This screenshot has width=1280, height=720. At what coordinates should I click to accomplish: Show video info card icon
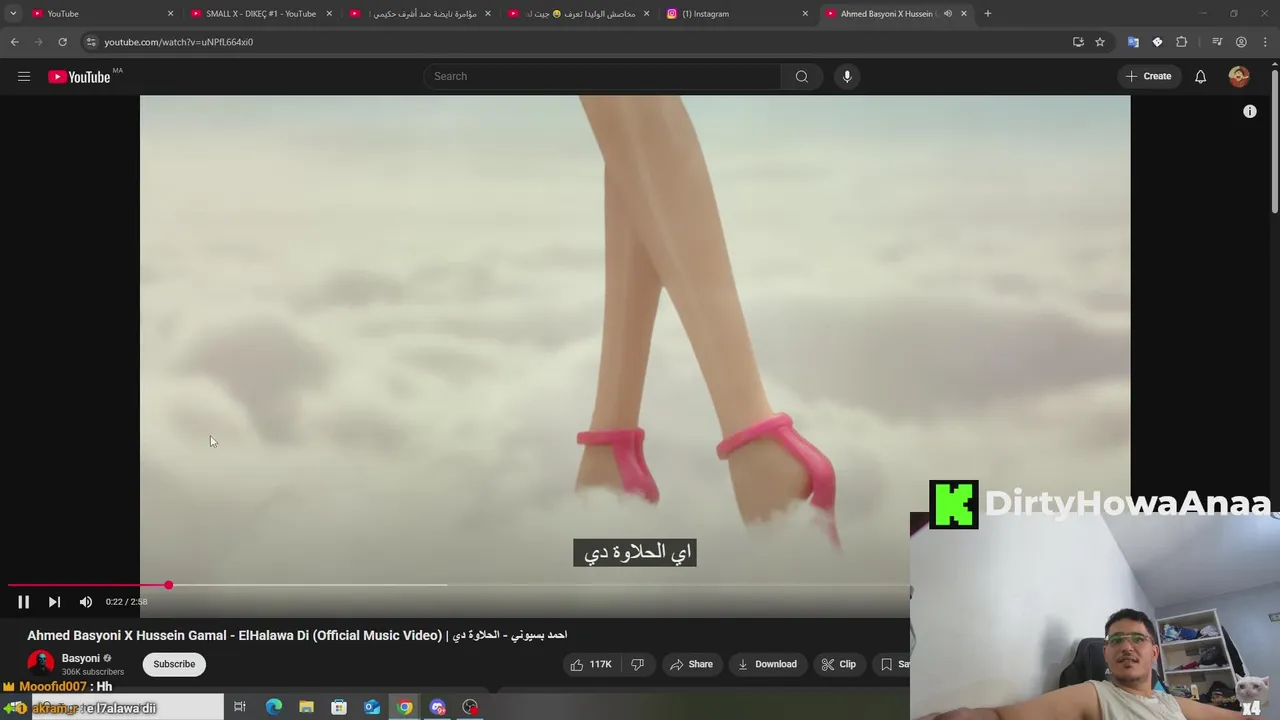pos(1249,111)
